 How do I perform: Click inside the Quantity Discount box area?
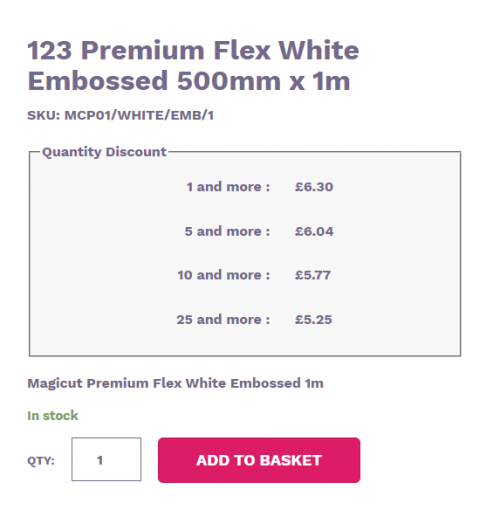point(245,254)
